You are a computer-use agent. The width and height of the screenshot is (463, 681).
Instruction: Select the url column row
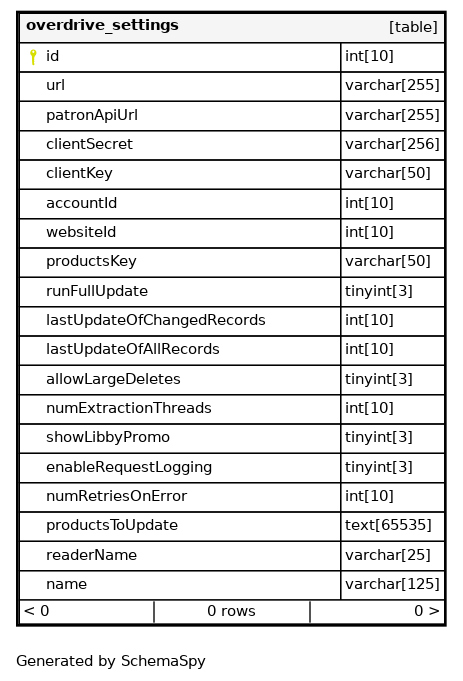pyautogui.click(x=232, y=86)
